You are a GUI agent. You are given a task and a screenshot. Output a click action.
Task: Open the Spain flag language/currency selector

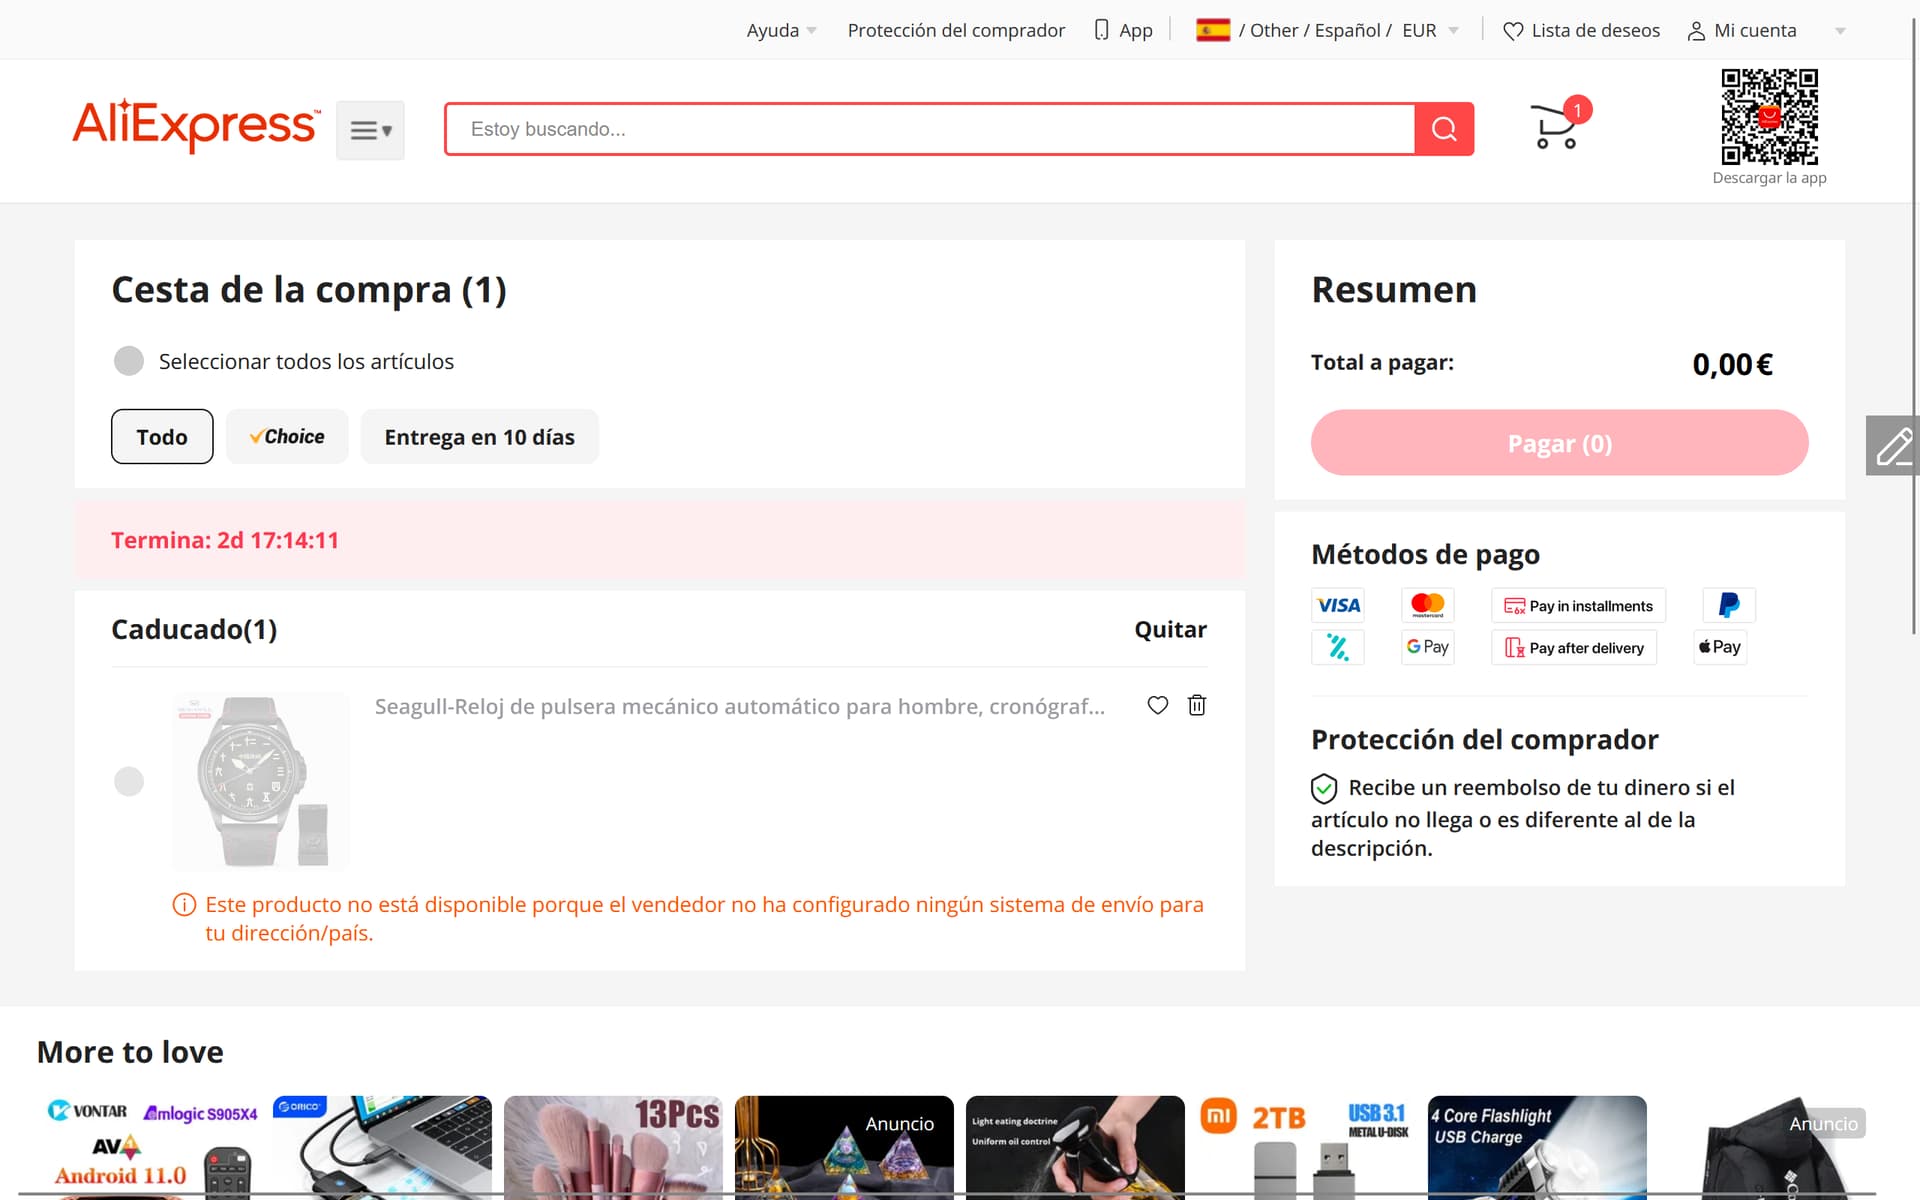pyautogui.click(x=1327, y=30)
